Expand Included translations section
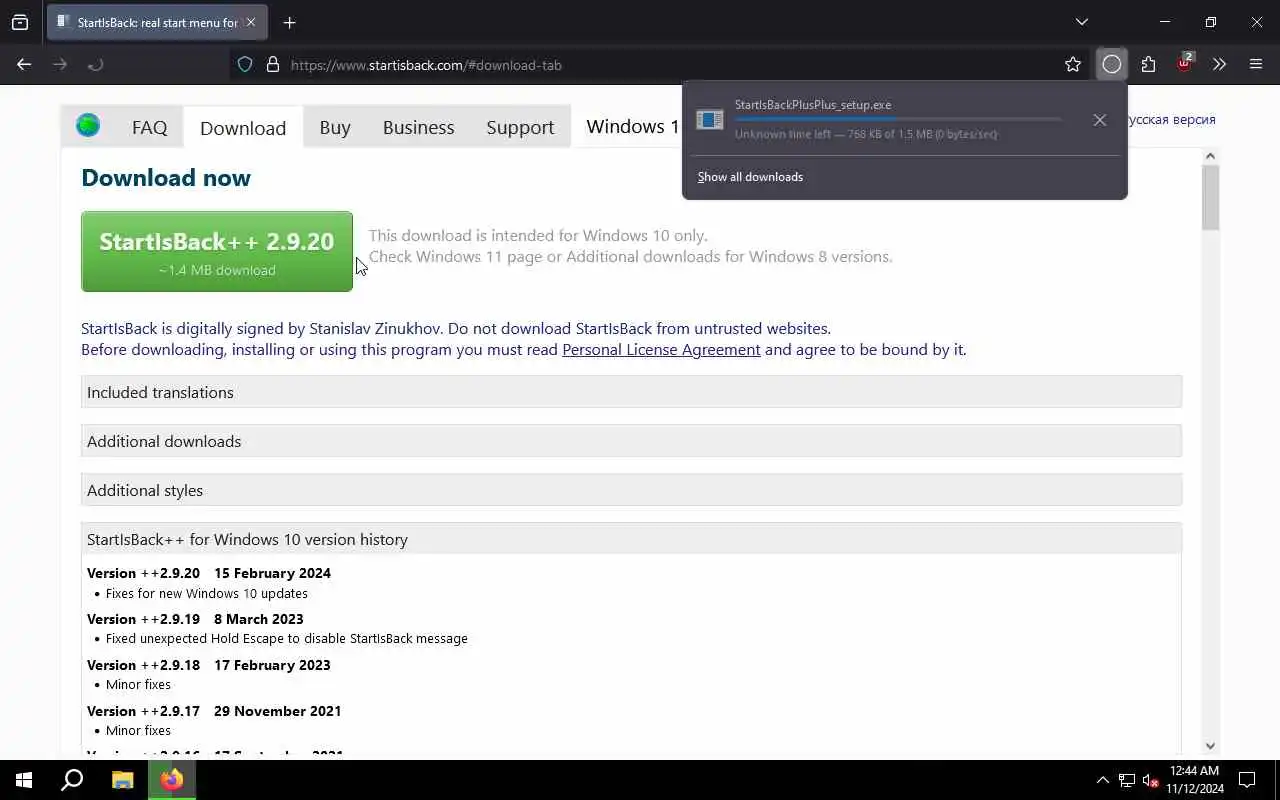The image size is (1280, 800). coord(631,392)
